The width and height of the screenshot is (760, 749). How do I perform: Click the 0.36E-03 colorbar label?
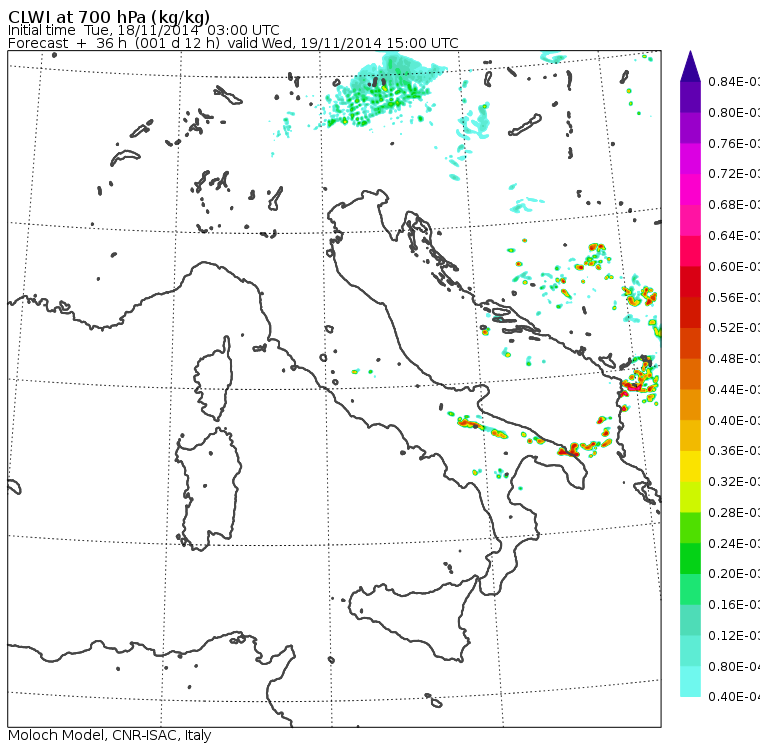[x=734, y=451]
